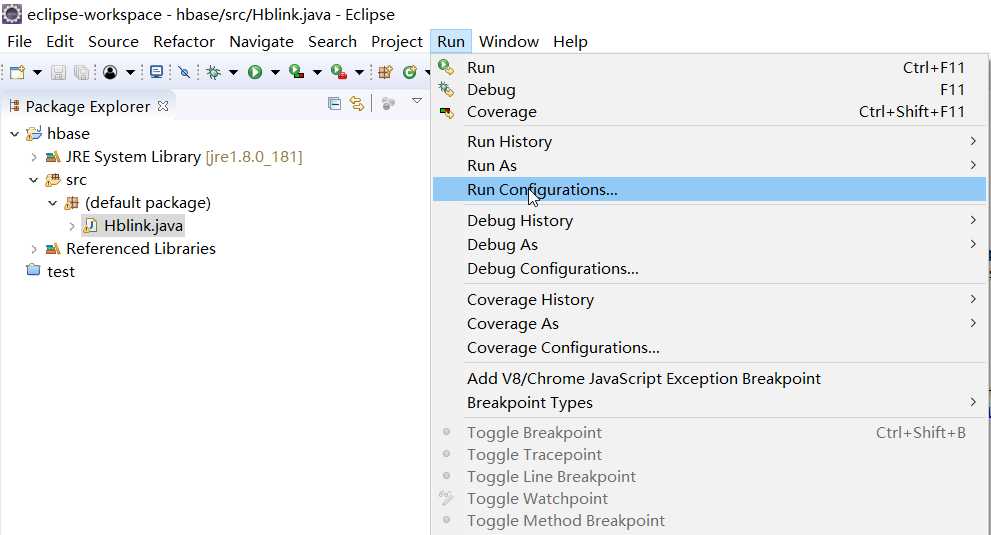Open the Debug As submenu
This screenshot has height=535, width=991.
pyautogui.click(x=709, y=245)
